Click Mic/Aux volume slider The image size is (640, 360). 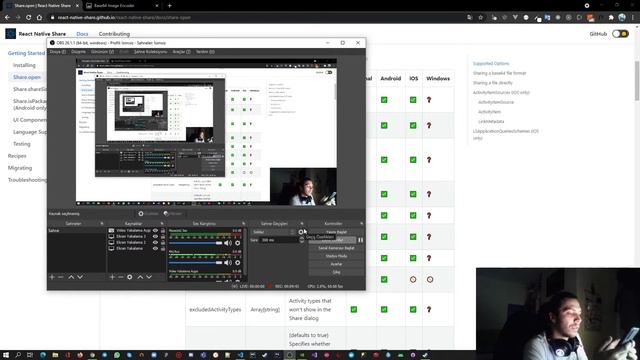[x=196, y=262]
